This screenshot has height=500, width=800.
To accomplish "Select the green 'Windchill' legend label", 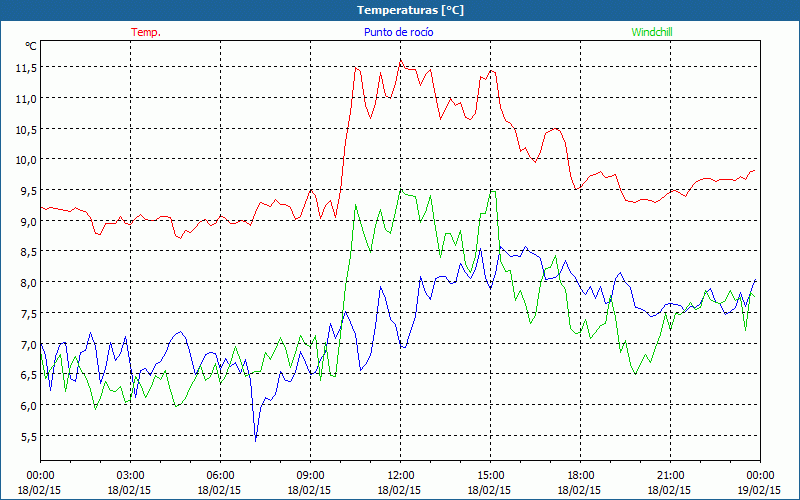I will pyautogui.click(x=652, y=32).
